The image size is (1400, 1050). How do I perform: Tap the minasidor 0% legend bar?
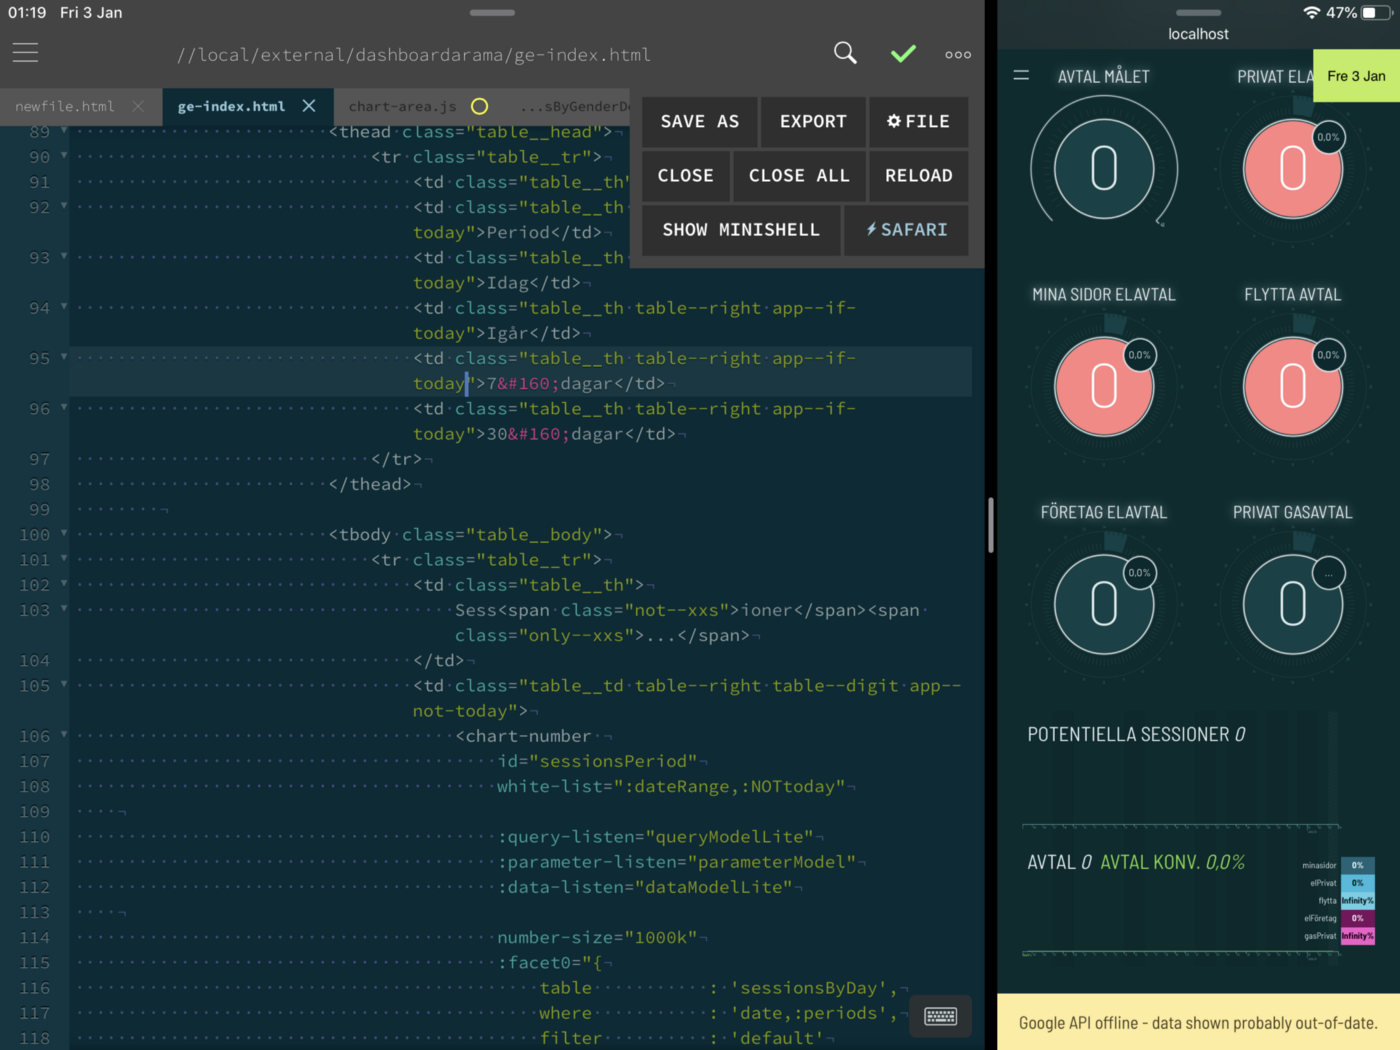(1357, 866)
